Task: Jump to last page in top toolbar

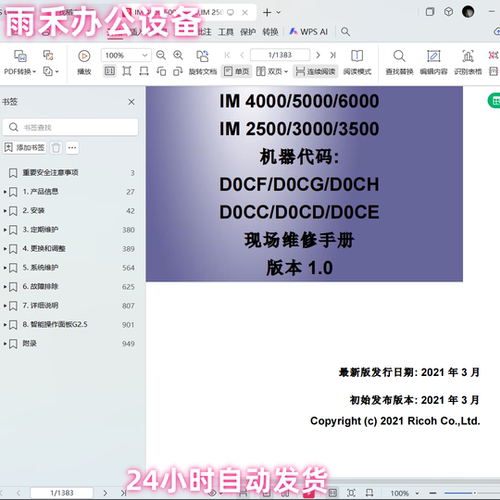Action: 333,55
